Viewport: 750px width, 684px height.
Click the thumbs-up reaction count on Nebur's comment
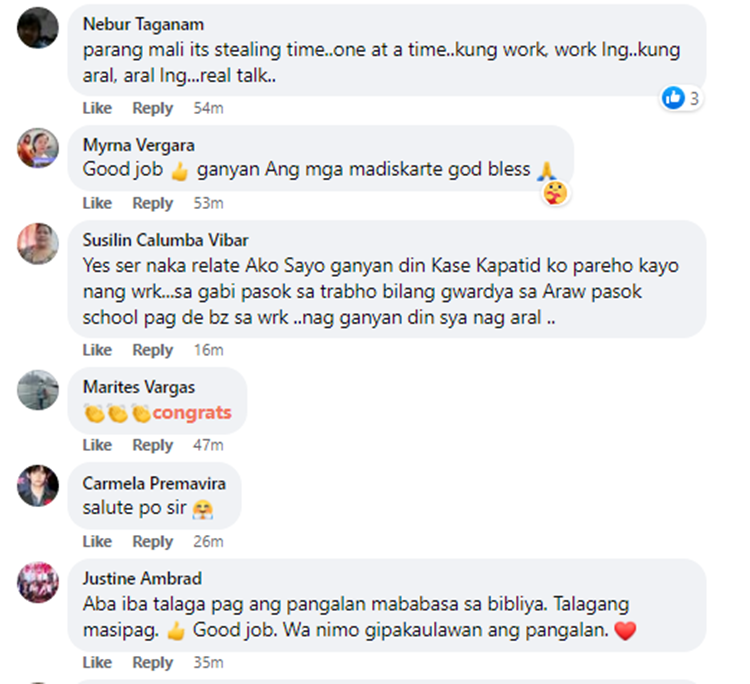coord(681,99)
